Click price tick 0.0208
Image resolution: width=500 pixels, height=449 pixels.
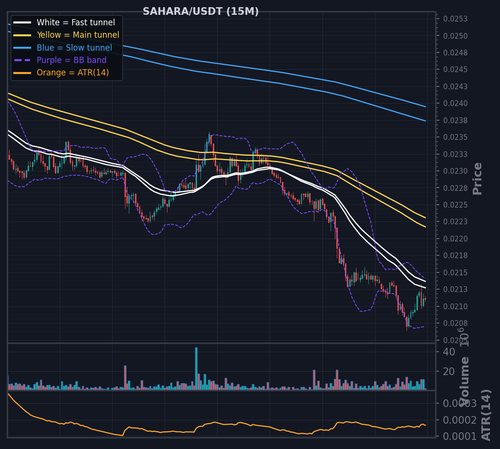tap(455, 323)
